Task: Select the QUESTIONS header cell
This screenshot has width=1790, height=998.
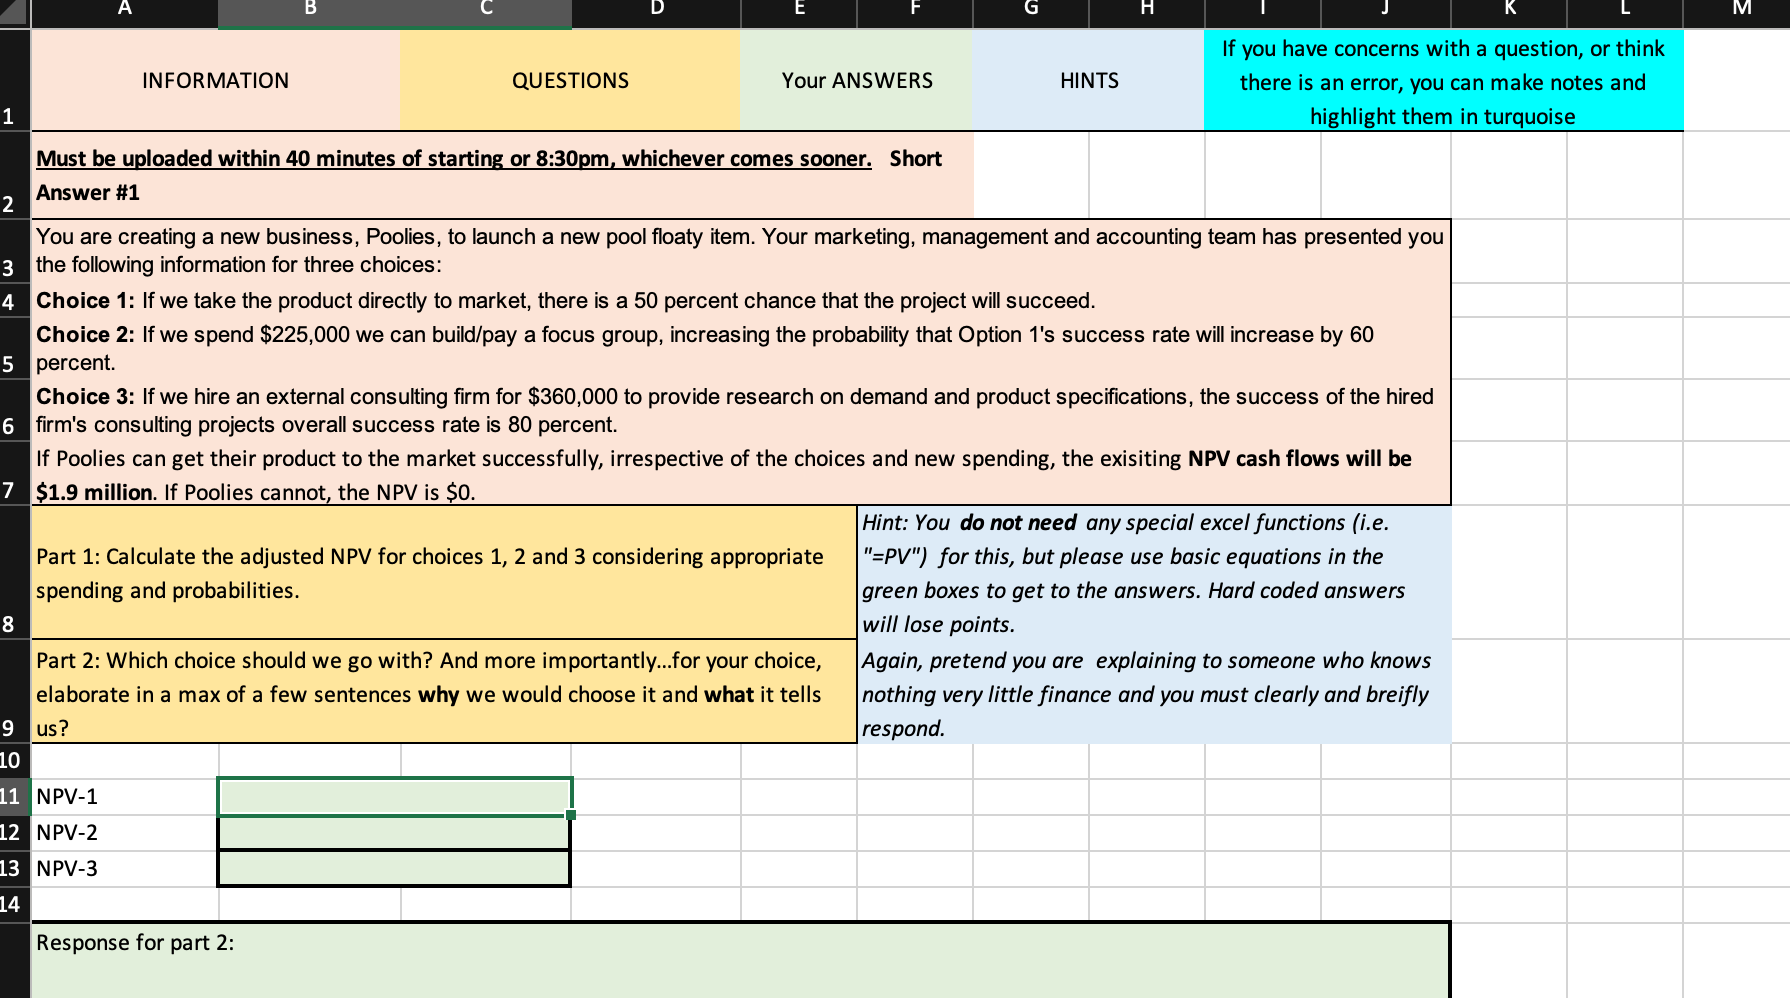Action: 569,80
